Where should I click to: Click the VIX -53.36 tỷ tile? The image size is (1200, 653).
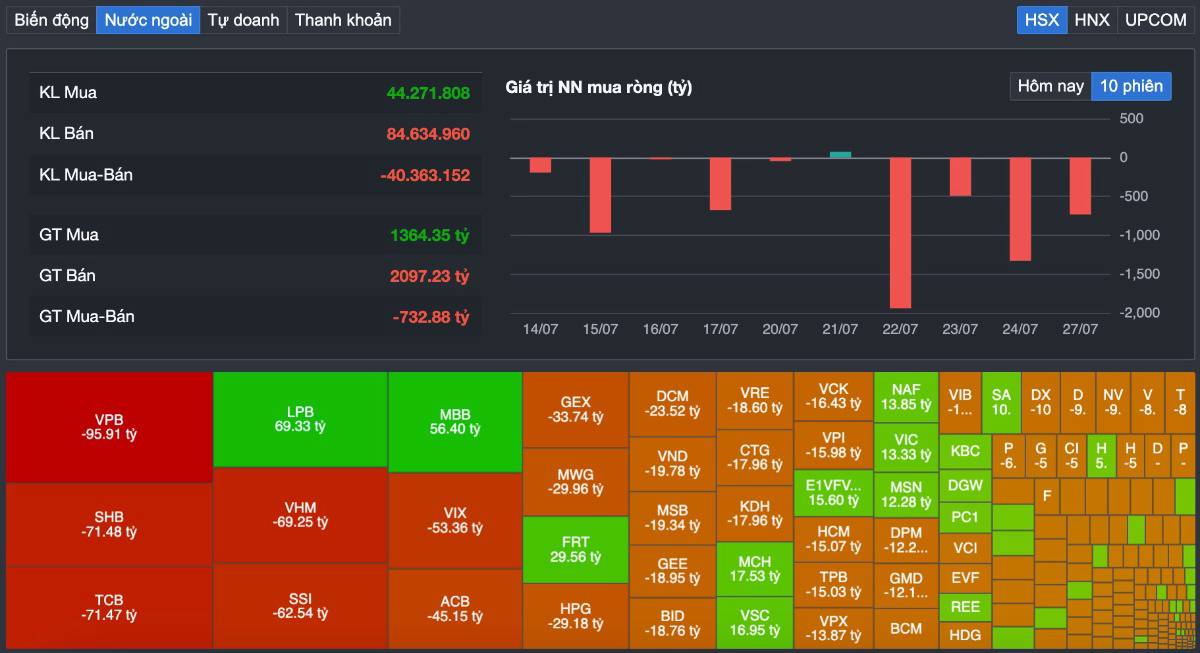(455, 520)
